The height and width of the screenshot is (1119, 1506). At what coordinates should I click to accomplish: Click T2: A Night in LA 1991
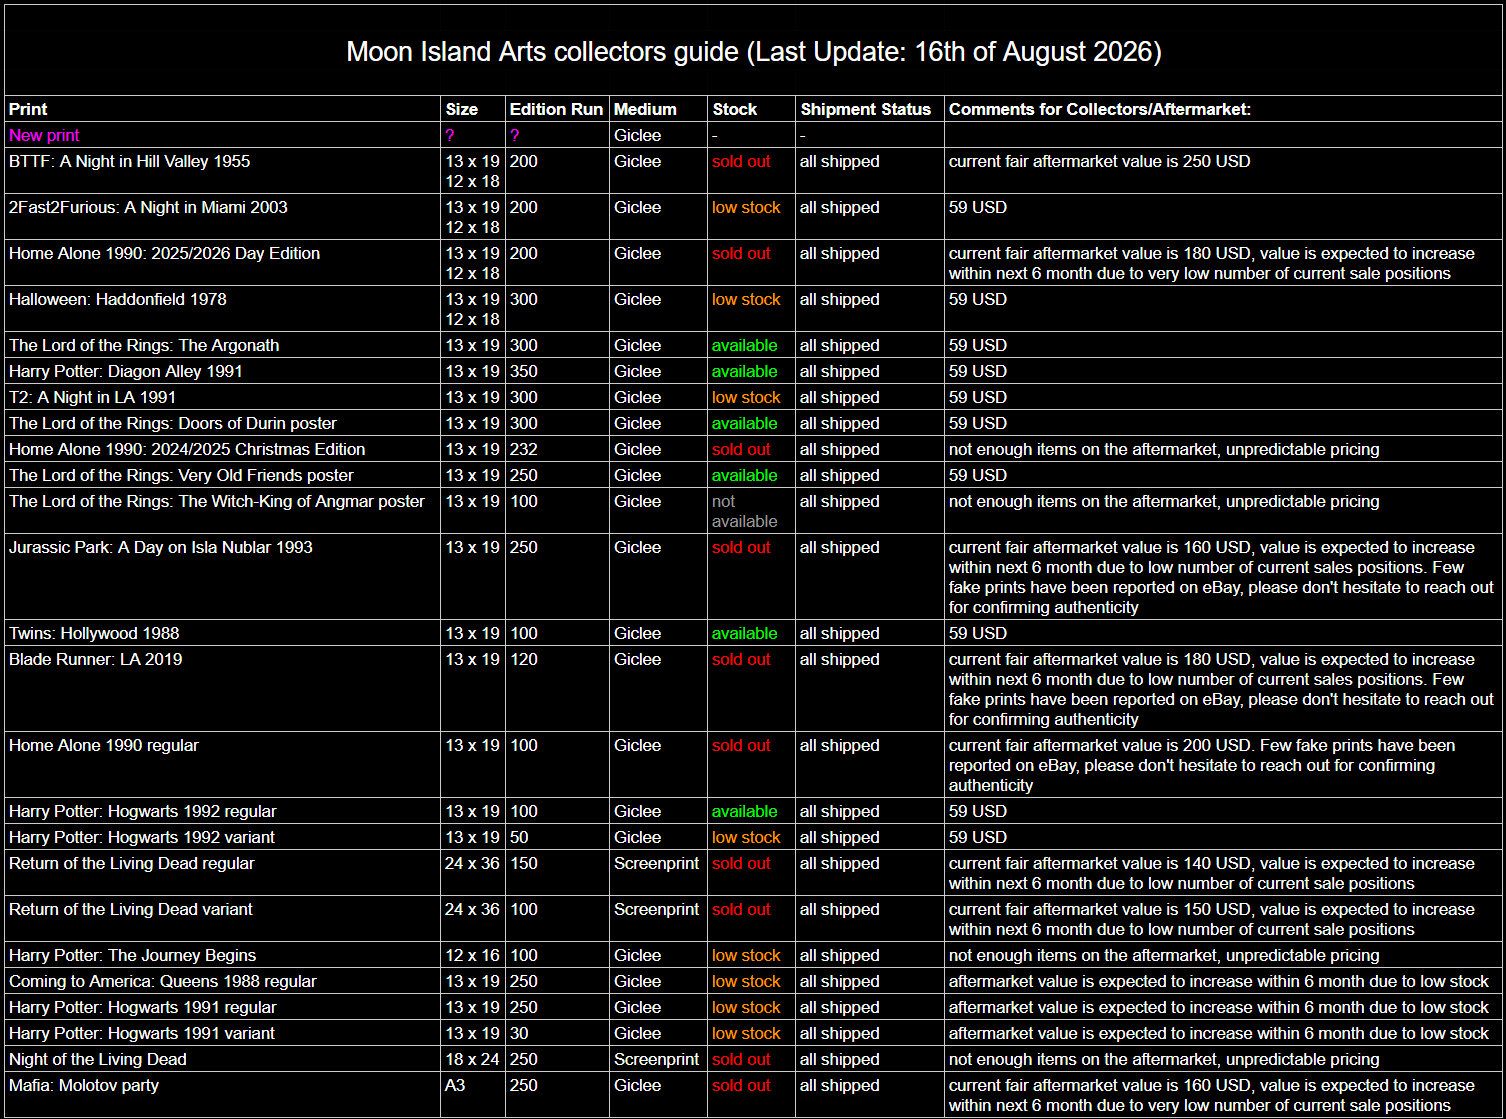(92, 397)
